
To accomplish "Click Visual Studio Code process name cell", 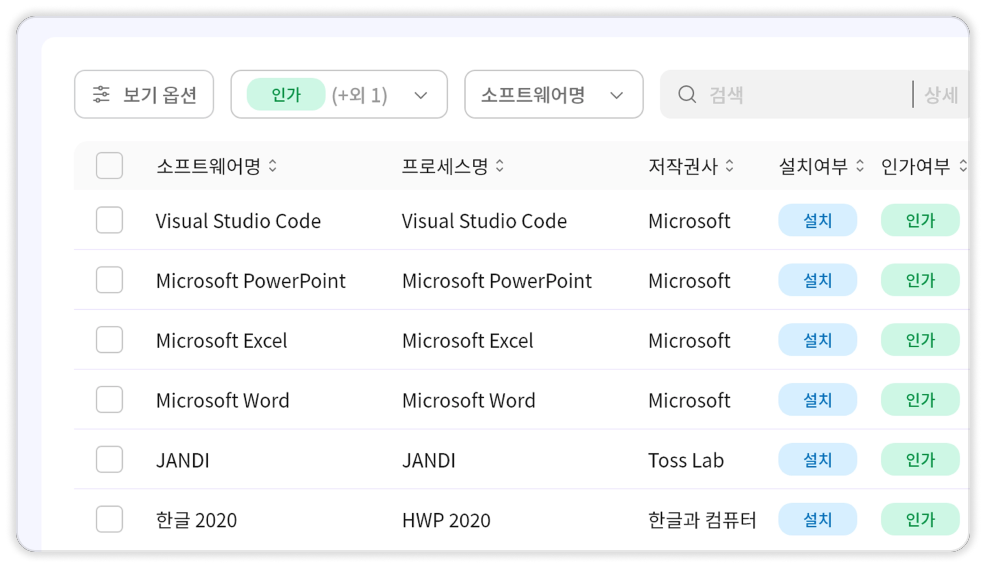I will pyautogui.click(x=484, y=221).
